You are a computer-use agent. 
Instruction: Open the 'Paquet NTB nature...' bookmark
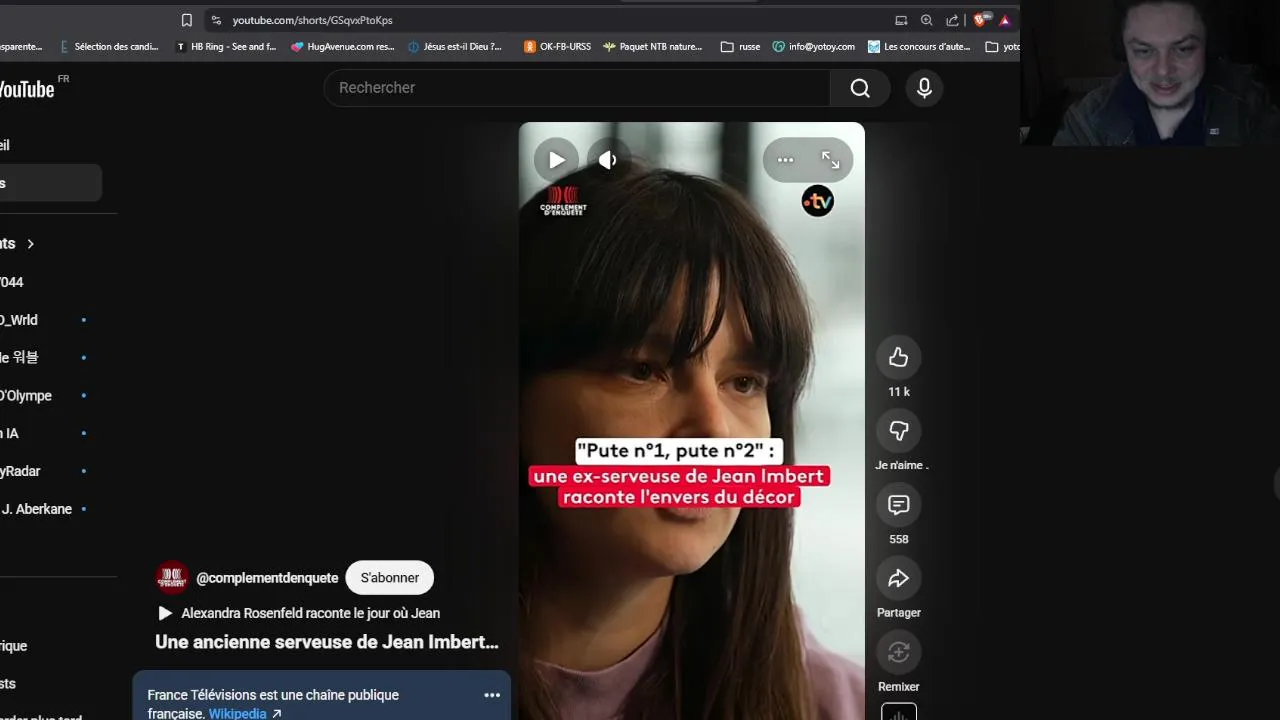[x=653, y=46]
